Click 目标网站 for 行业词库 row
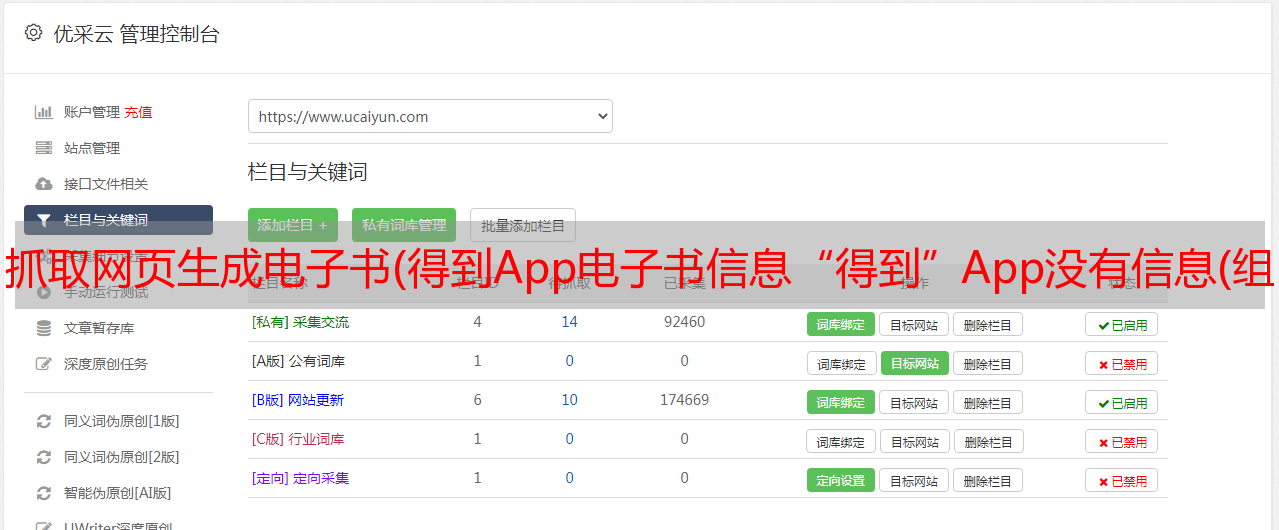The width and height of the screenshot is (1279, 530). [x=915, y=441]
